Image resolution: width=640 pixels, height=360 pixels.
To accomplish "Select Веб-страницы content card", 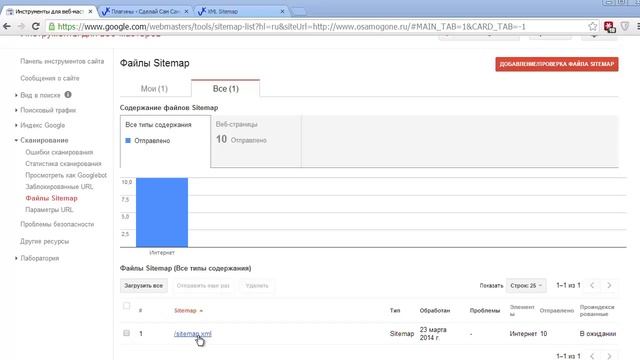I will pyautogui.click(x=256, y=141).
